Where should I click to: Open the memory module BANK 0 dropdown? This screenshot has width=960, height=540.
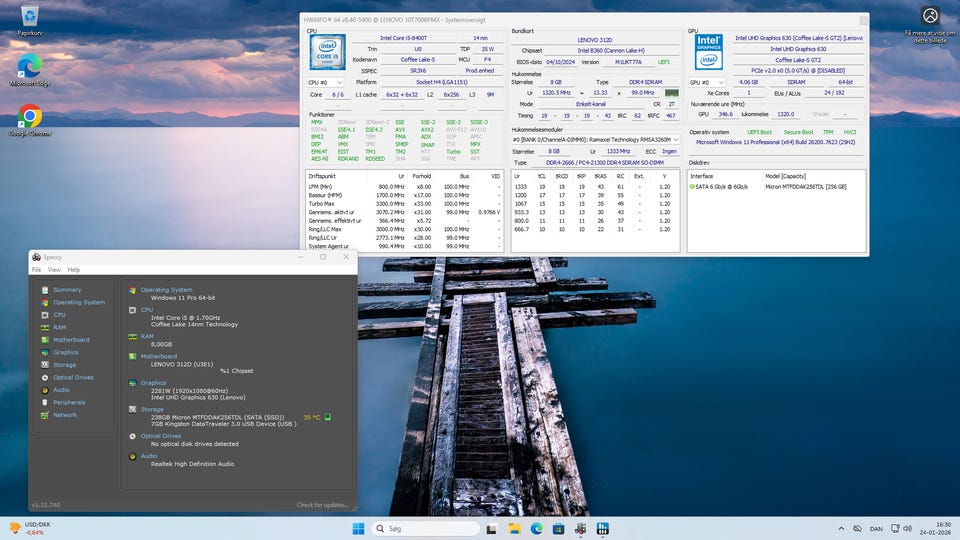pyautogui.click(x=595, y=139)
